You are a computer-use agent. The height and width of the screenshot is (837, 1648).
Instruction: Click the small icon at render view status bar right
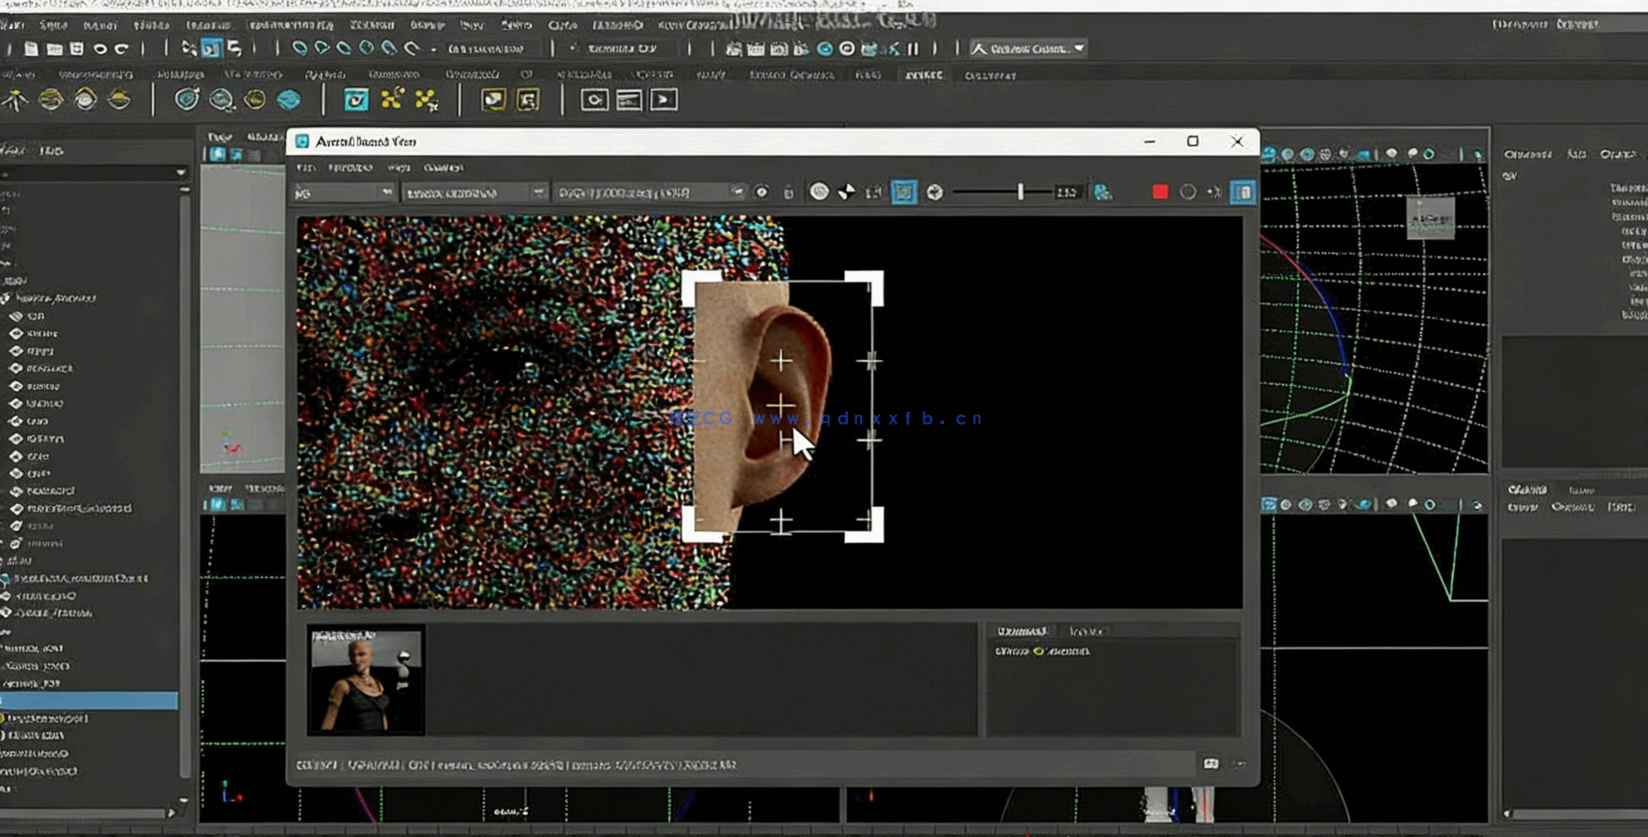[x=1211, y=764]
